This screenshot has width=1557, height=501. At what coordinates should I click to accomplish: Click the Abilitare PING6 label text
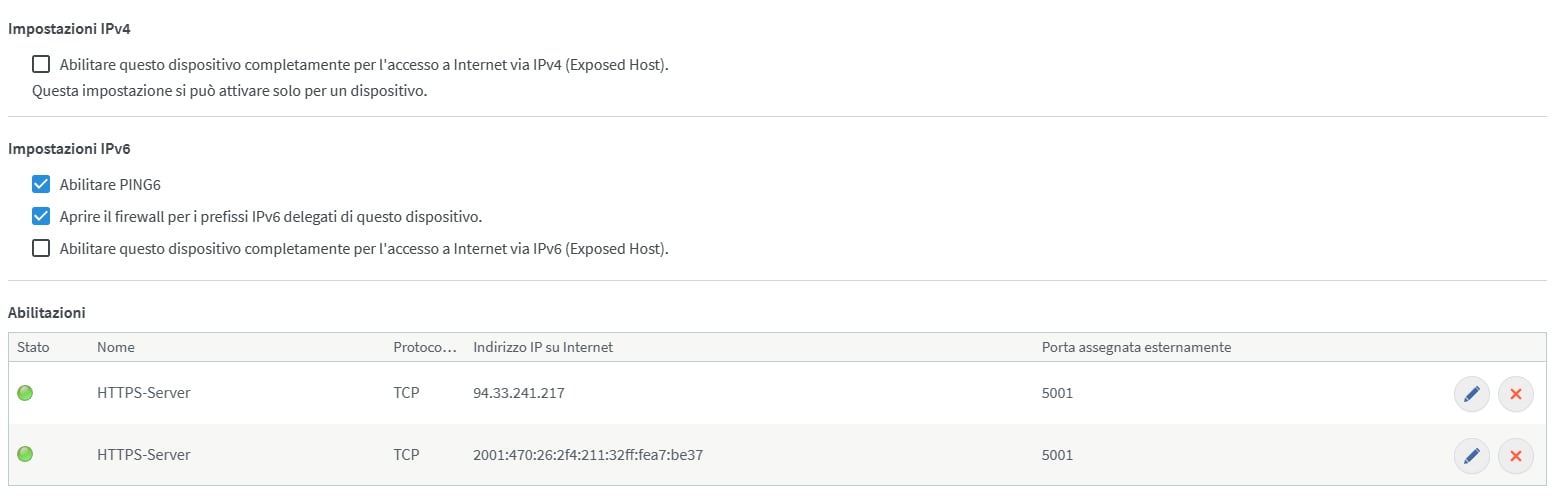click(x=110, y=185)
